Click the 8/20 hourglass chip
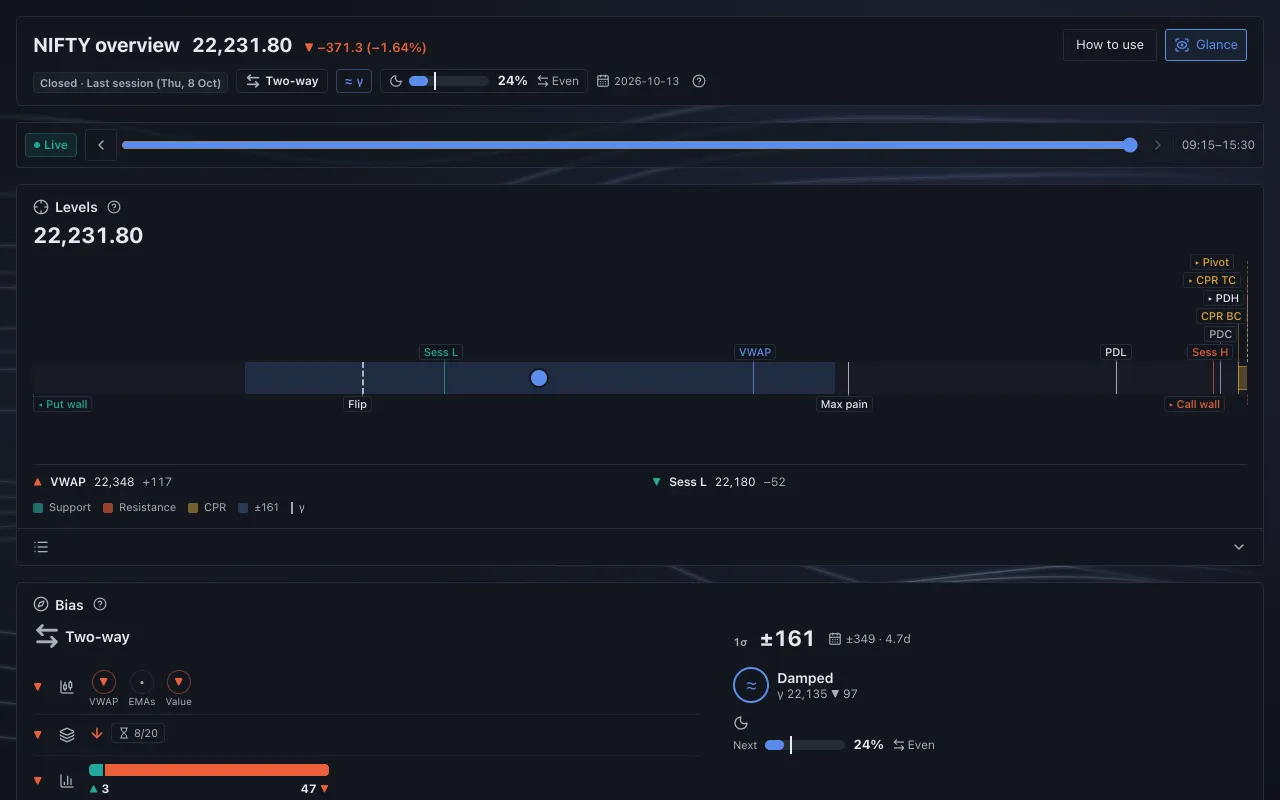Image resolution: width=1280 pixels, height=800 pixels. point(138,733)
